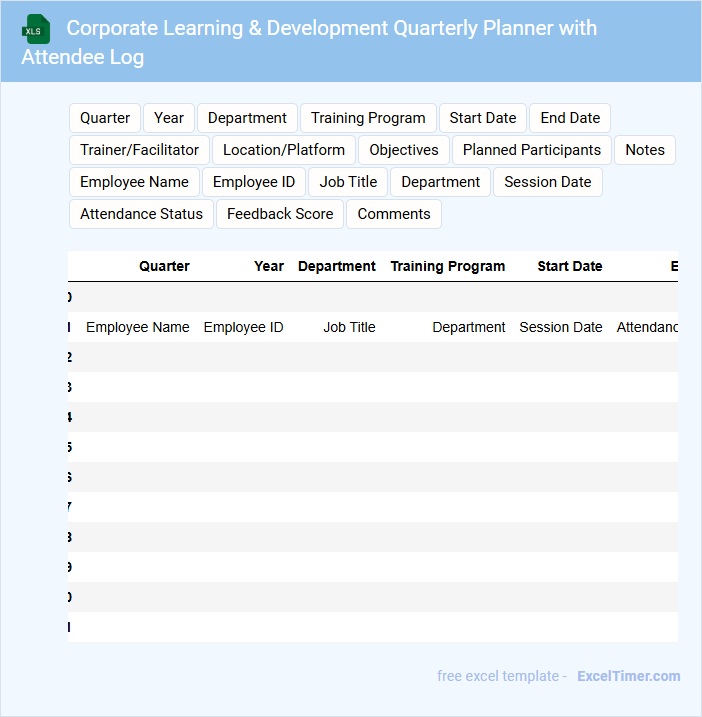The height and width of the screenshot is (717, 702).
Task: Select the Location/Platform tag
Action: click(x=284, y=150)
